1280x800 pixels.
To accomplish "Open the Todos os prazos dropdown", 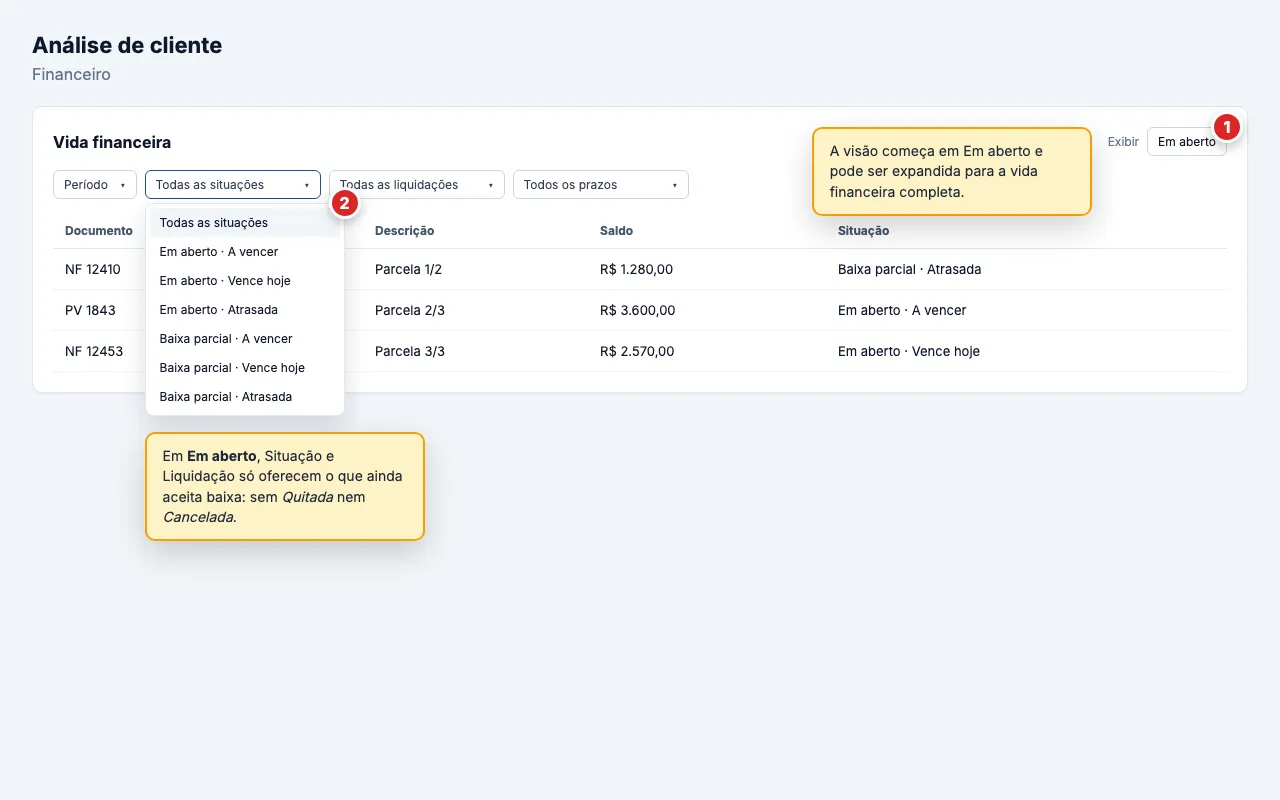I will [601, 185].
